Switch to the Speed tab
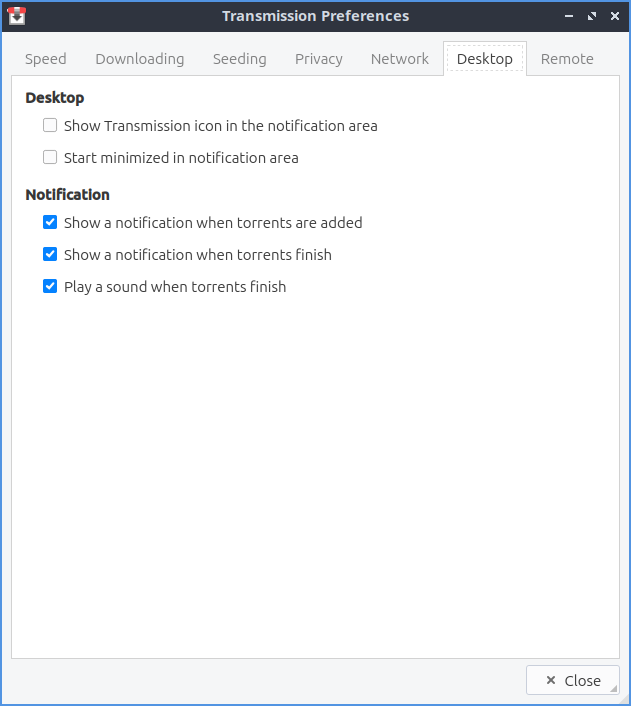The height and width of the screenshot is (706, 631). click(x=45, y=59)
